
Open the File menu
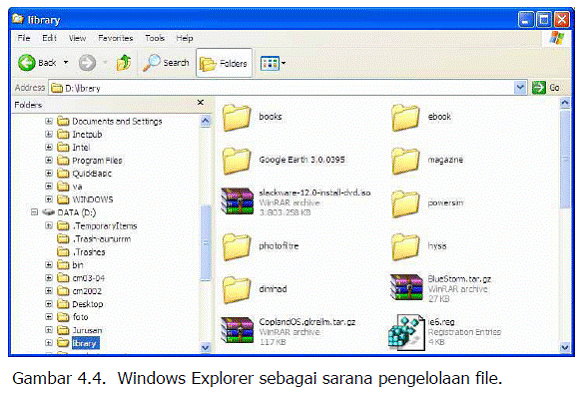24,38
